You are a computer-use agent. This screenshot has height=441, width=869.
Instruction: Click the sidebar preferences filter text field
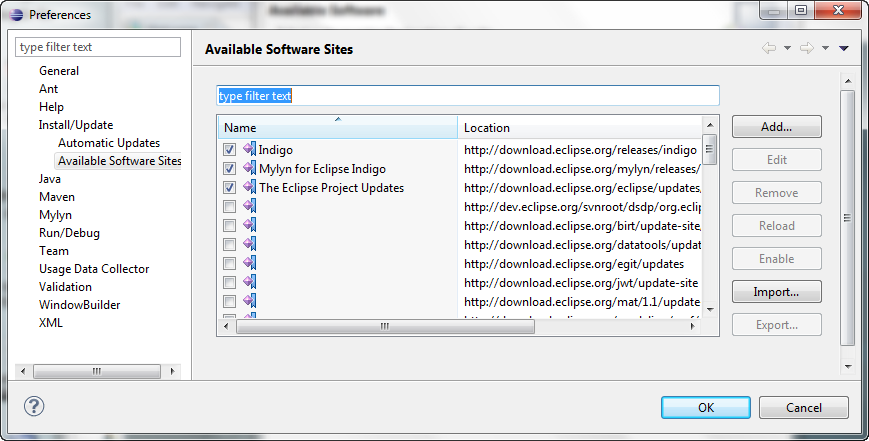pyautogui.click(x=98, y=47)
